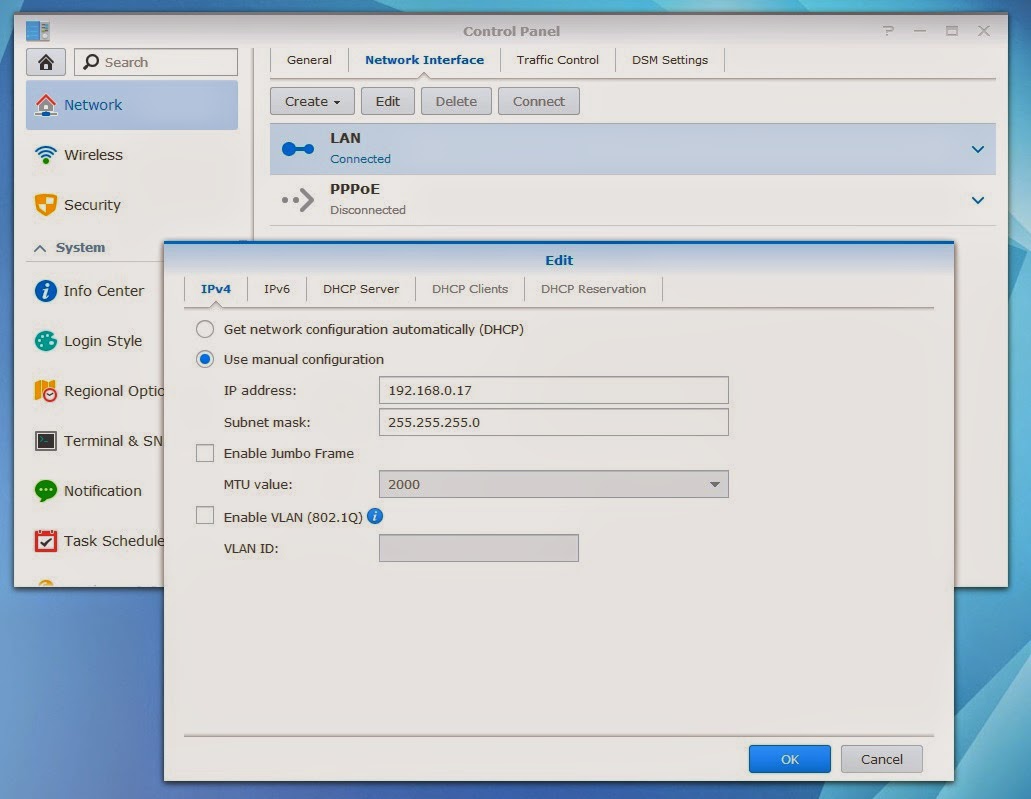Click the Control Panel title bar icon
This screenshot has height=799, width=1031.
(37, 30)
